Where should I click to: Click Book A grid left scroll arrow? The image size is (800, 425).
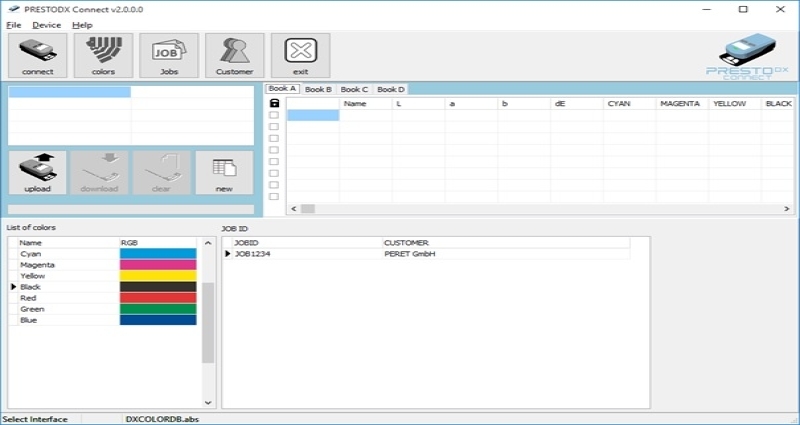tap(293, 209)
